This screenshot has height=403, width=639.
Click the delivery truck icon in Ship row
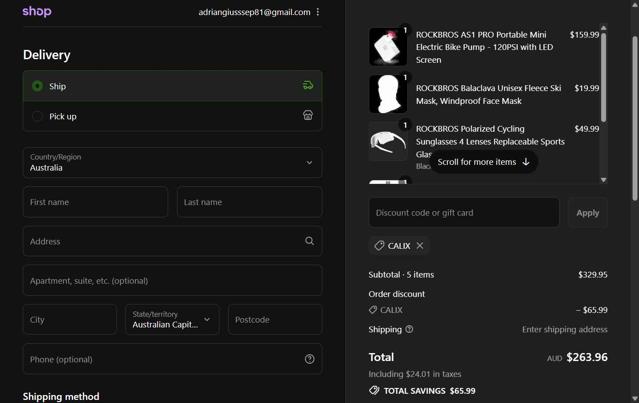[x=308, y=85]
